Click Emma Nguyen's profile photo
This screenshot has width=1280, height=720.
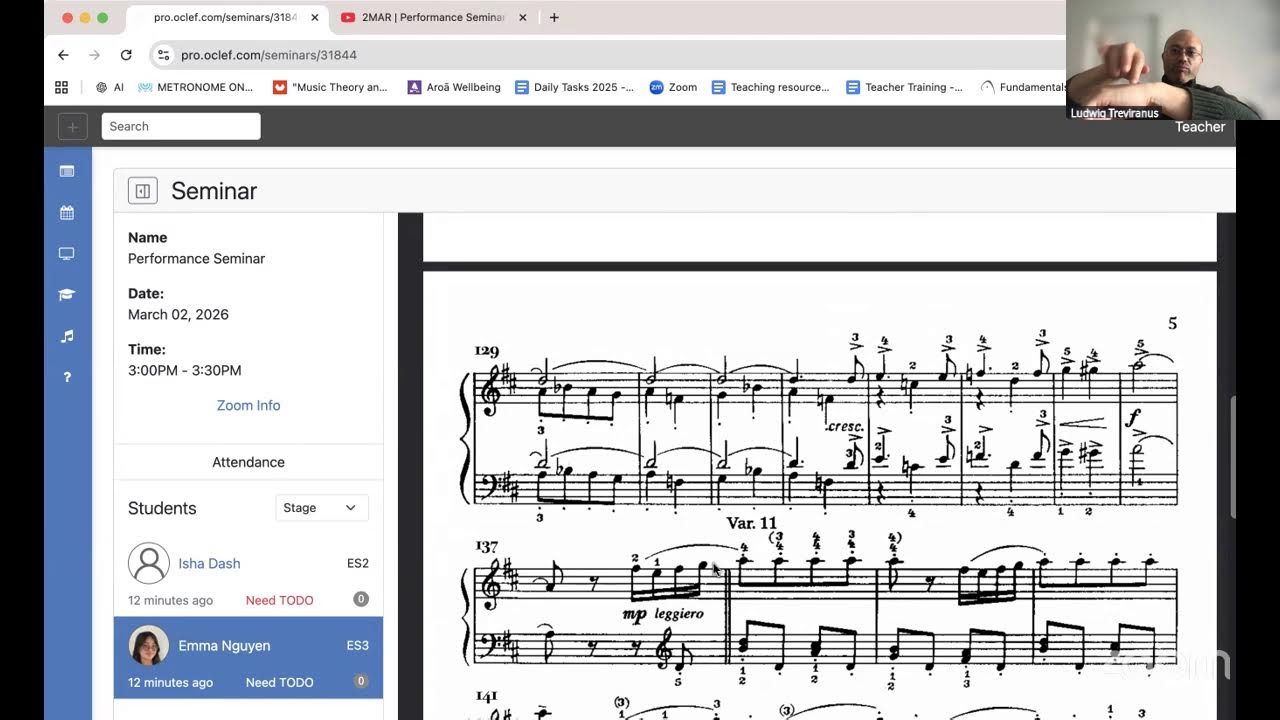point(149,645)
